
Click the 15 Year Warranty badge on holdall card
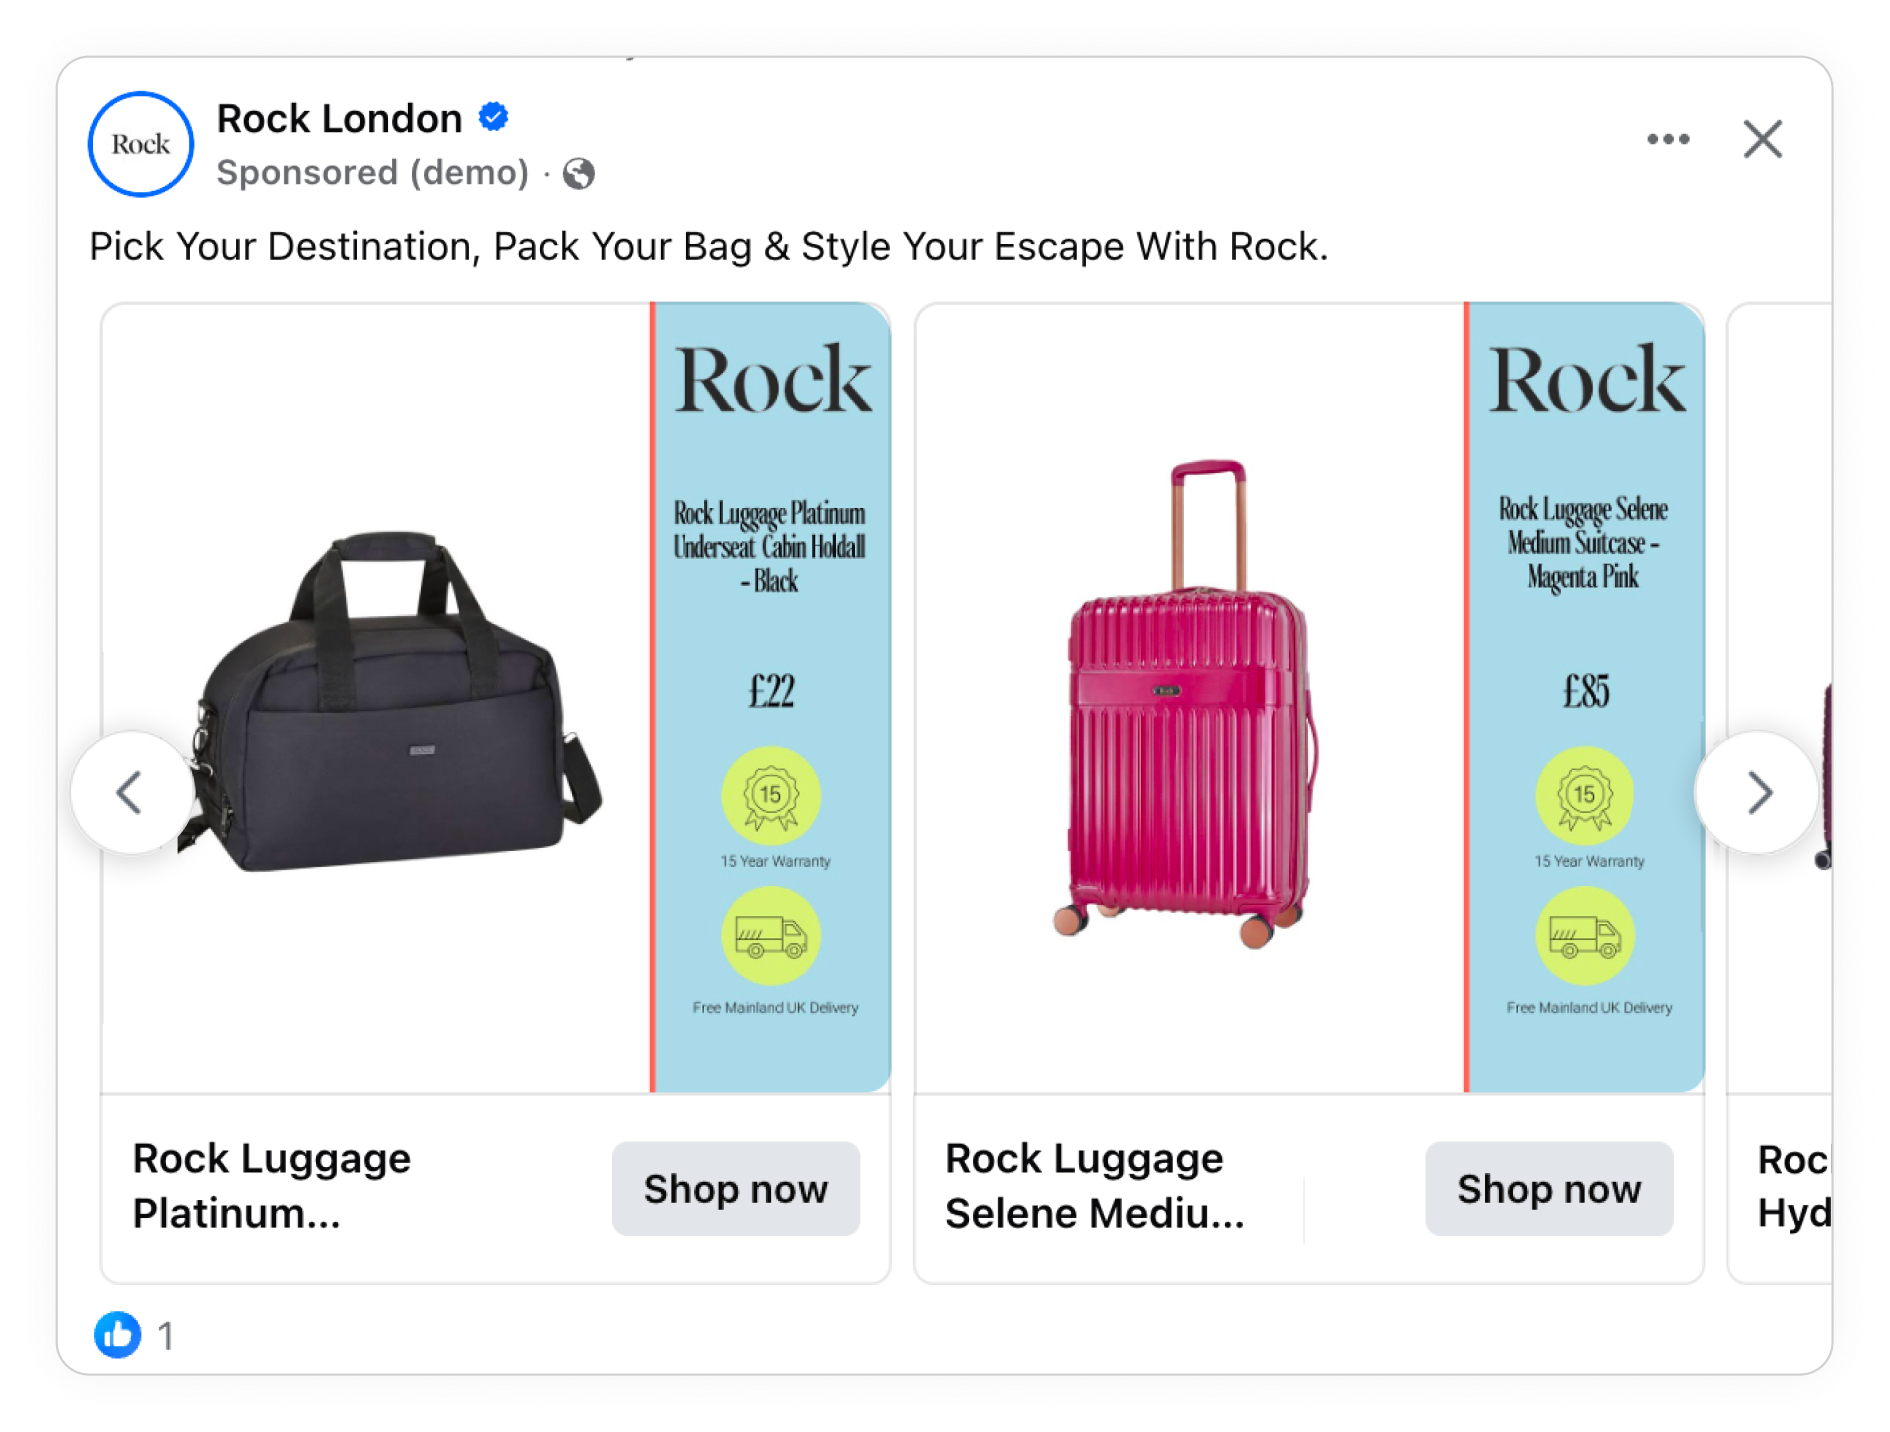coord(771,796)
